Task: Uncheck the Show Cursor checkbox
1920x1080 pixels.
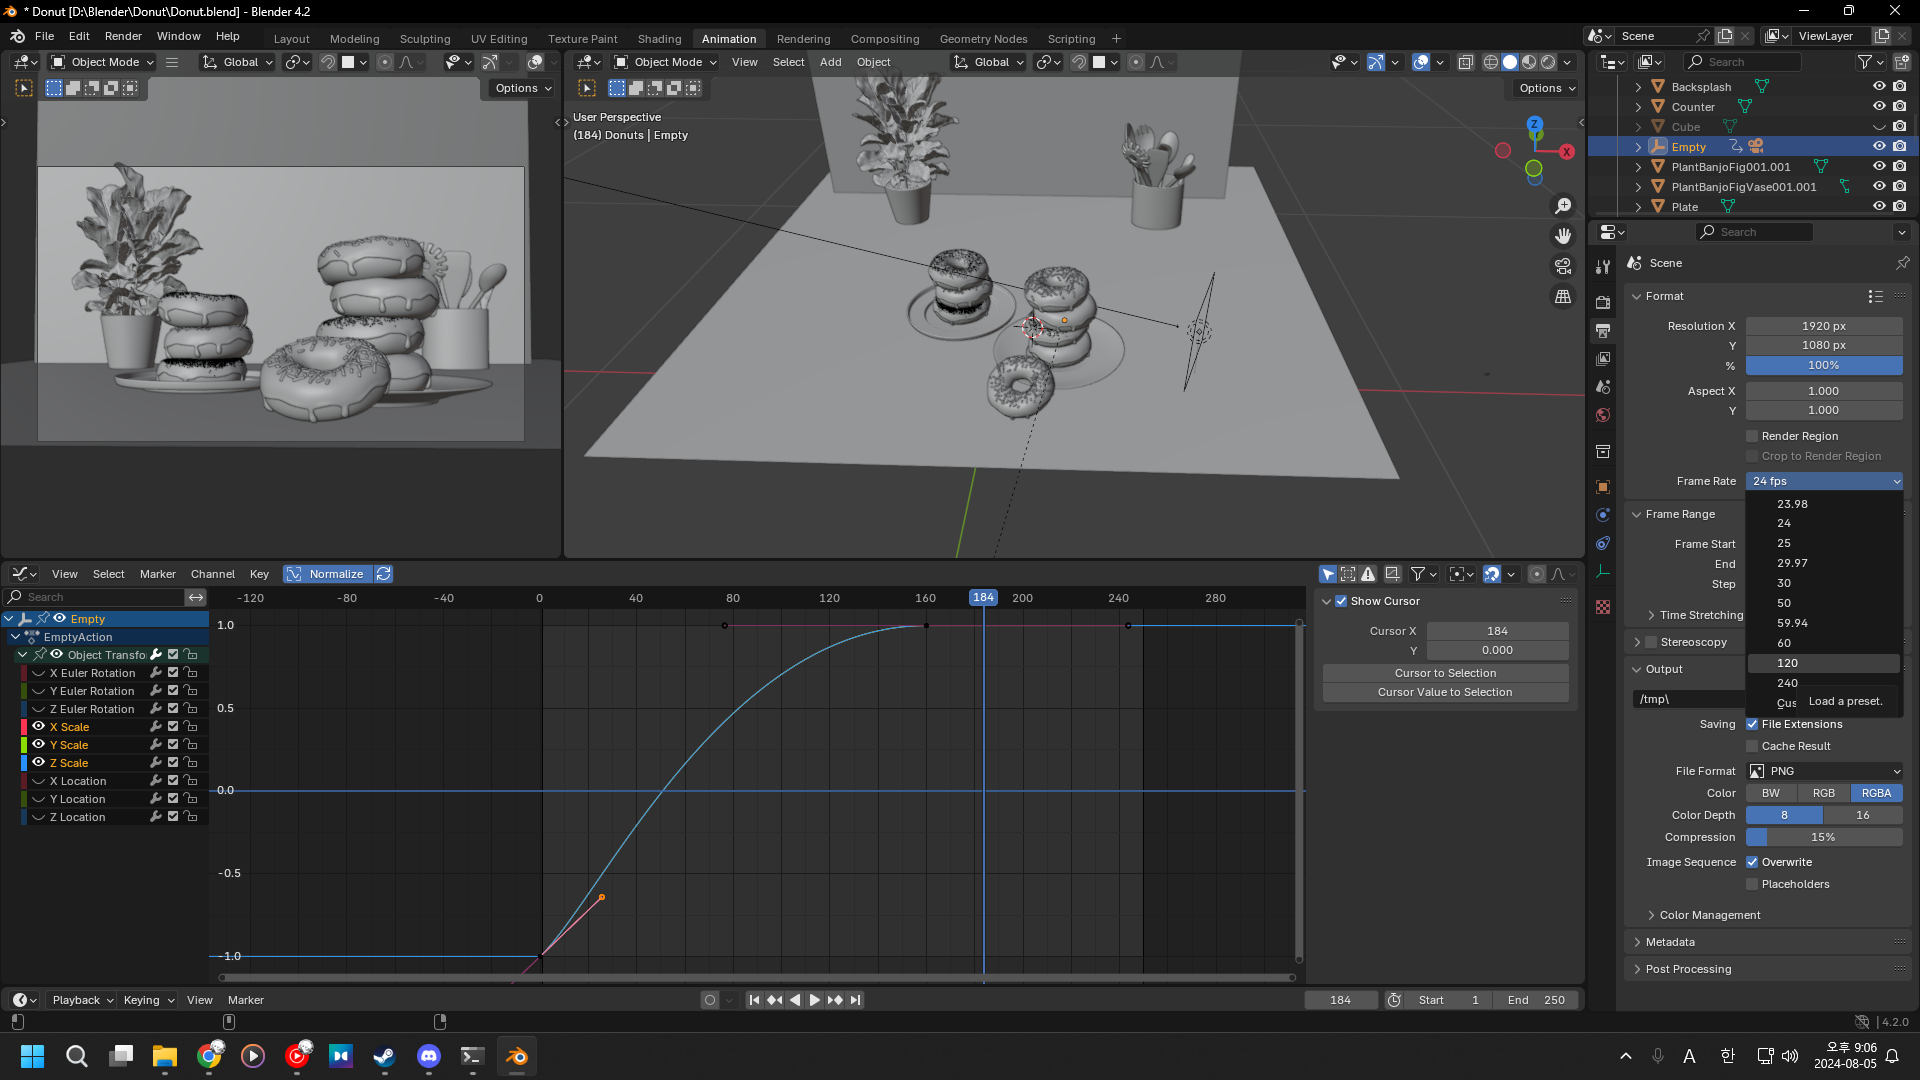Action: (1341, 601)
